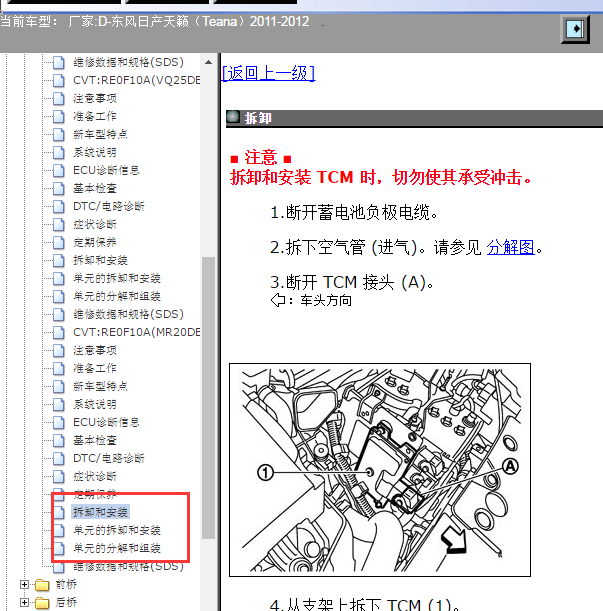Screen dimensions: 603x611
Task: Click step text 1.断开蓄电池负极电缆
Action: click(x=354, y=212)
